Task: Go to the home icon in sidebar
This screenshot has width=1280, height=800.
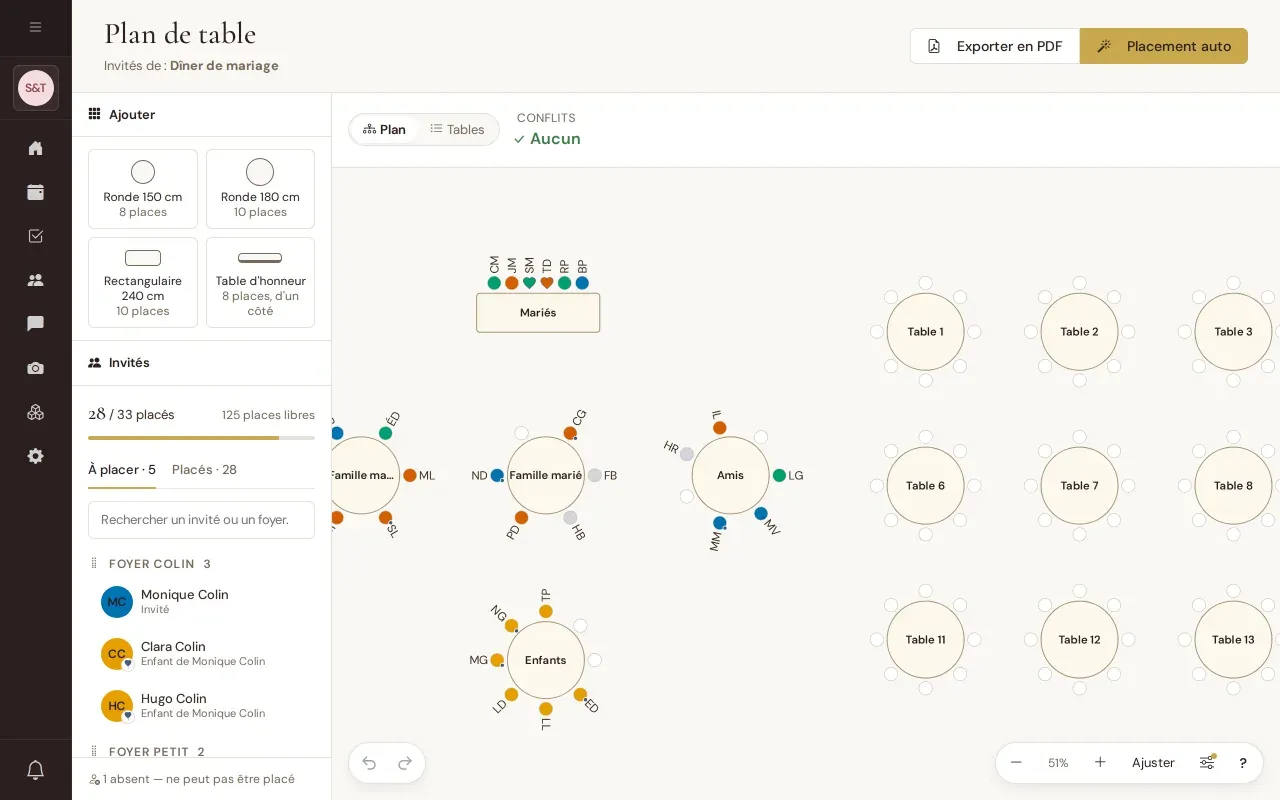Action: (x=36, y=148)
